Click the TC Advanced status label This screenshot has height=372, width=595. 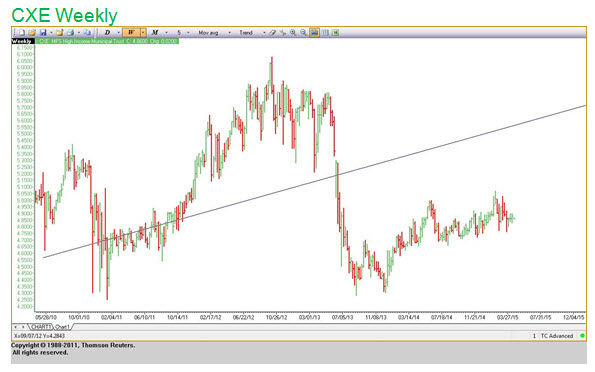click(x=557, y=336)
